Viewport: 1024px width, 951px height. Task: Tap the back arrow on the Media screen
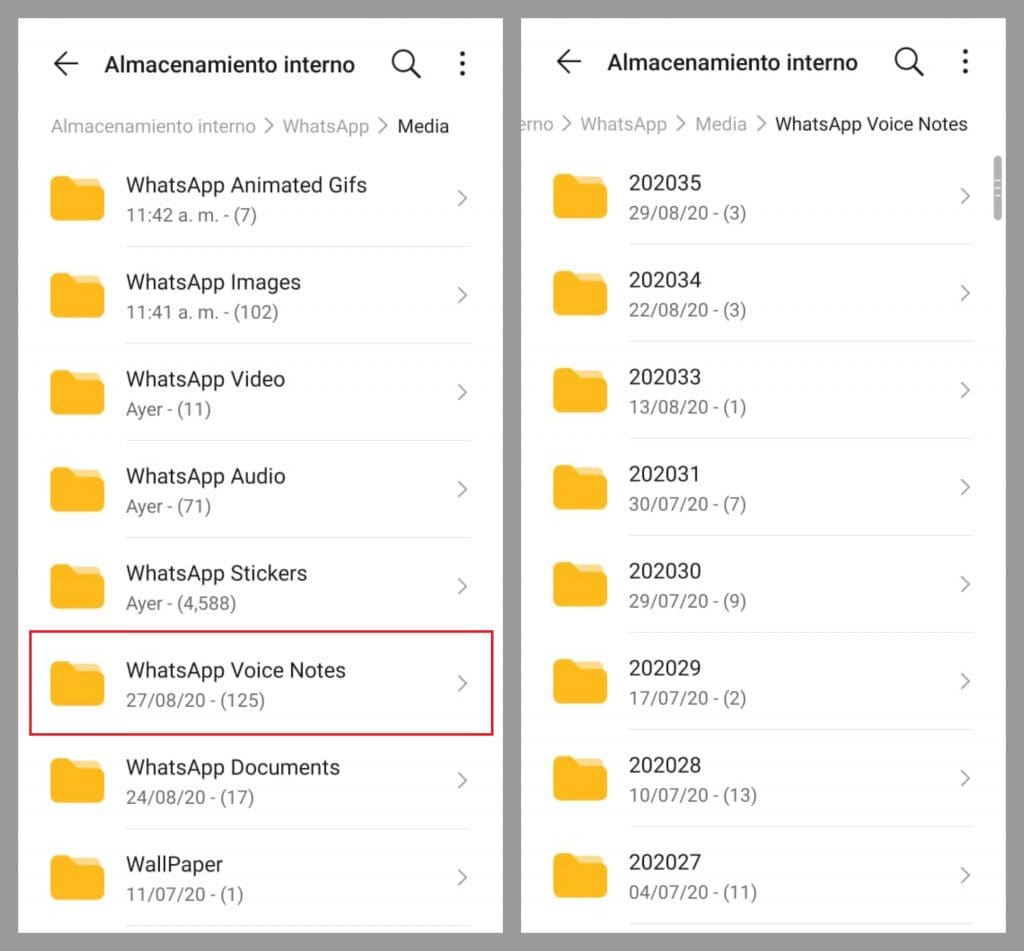66,64
